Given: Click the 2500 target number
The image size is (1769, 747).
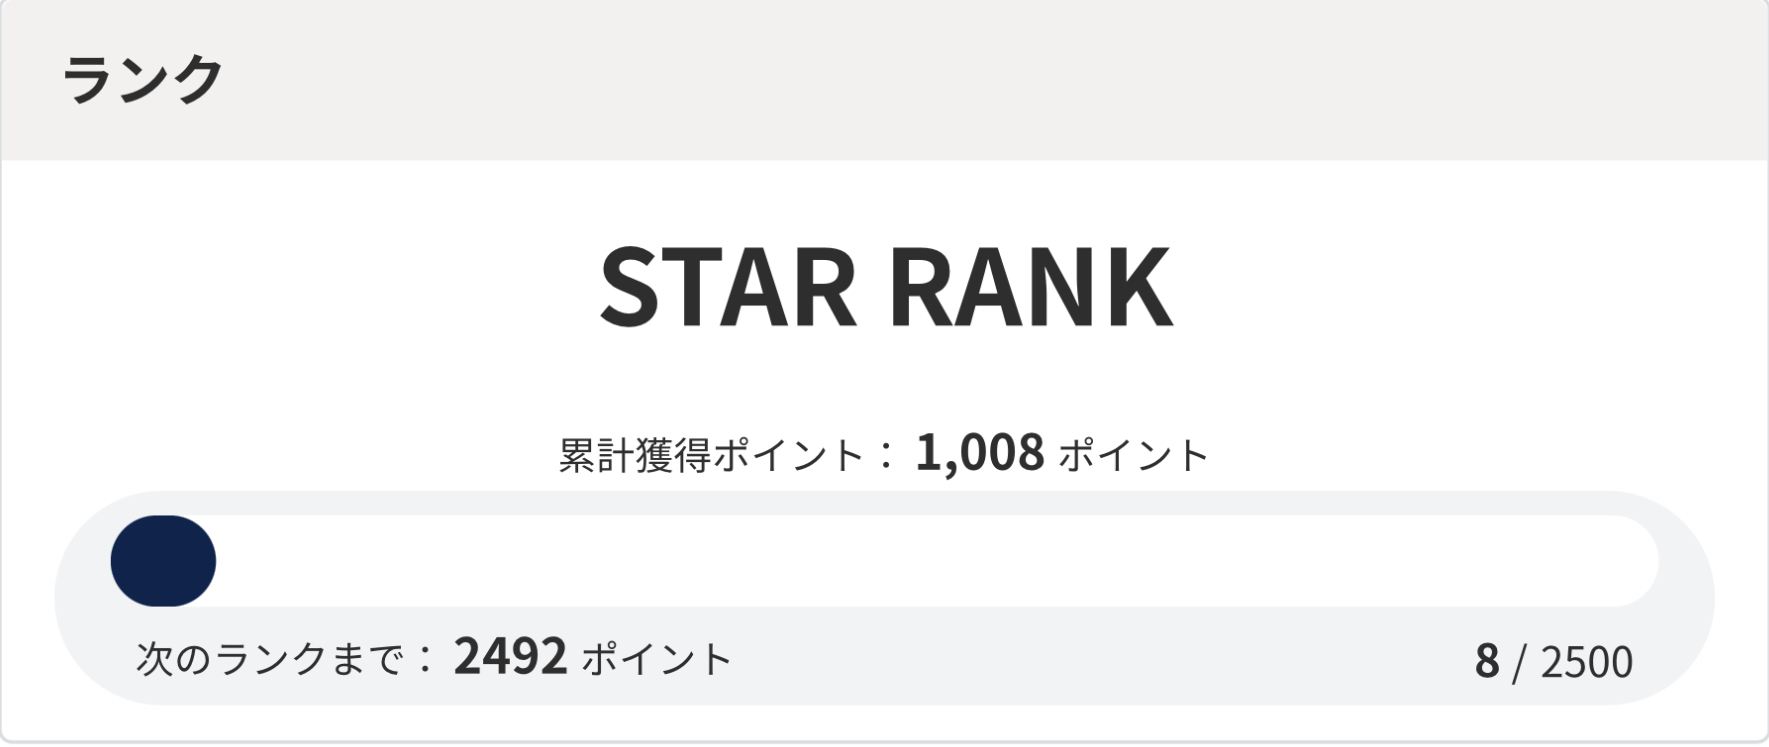Looking at the screenshot, I should click(1586, 662).
